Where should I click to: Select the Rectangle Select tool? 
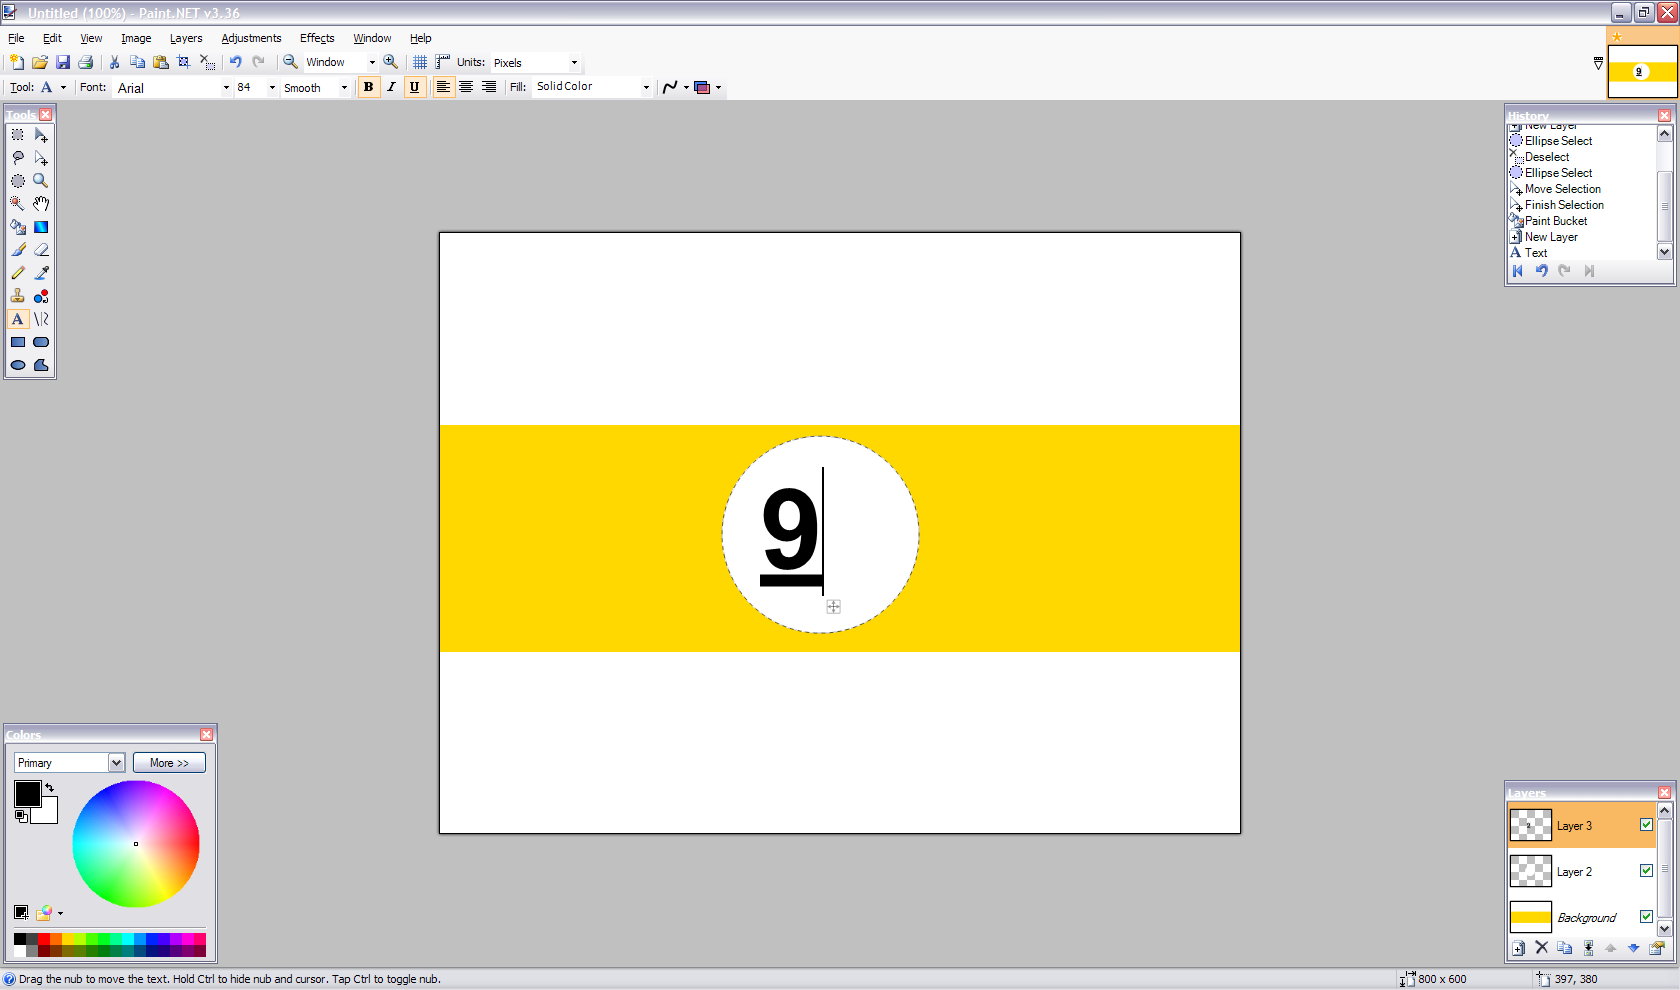[18, 135]
